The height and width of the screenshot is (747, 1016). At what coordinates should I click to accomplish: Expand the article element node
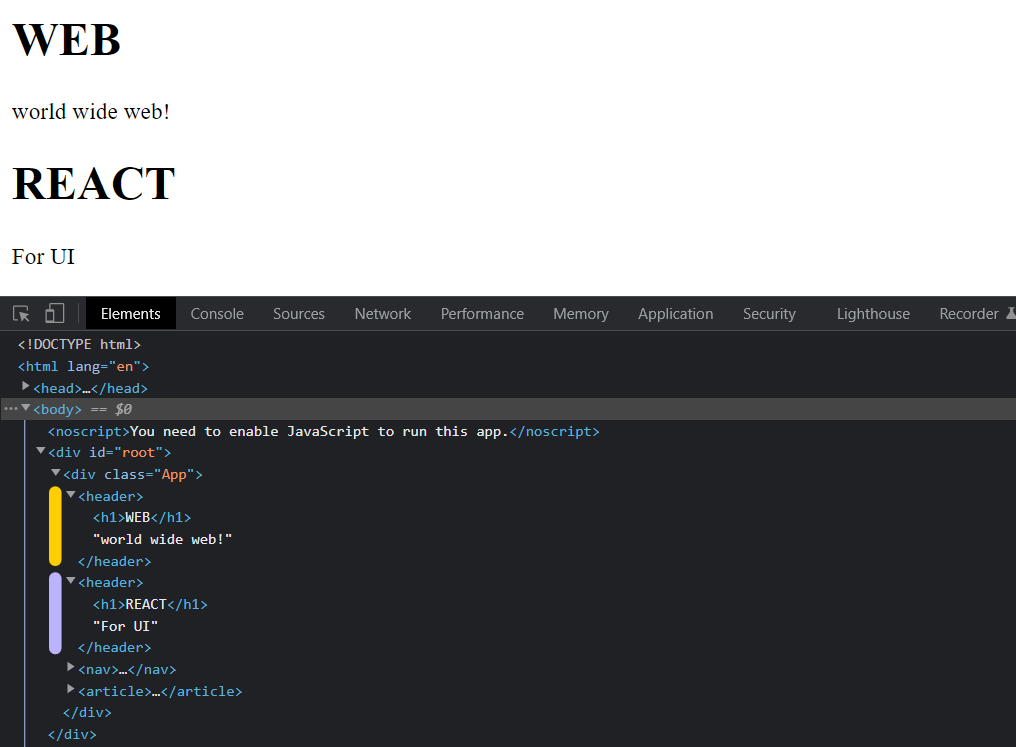coord(71,689)
